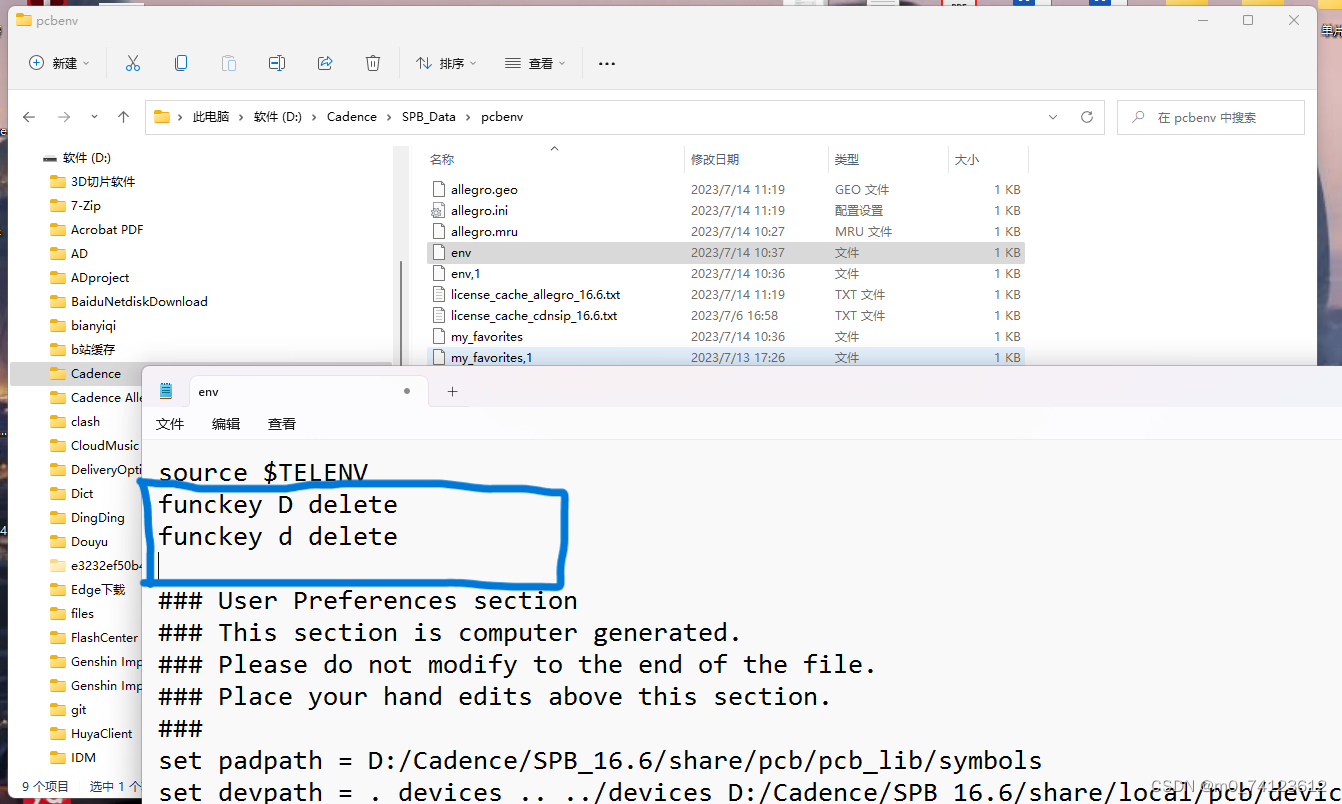
Task: Select the BaiduNetdiskDownload folder in sidebar
Action: (138, 302)
